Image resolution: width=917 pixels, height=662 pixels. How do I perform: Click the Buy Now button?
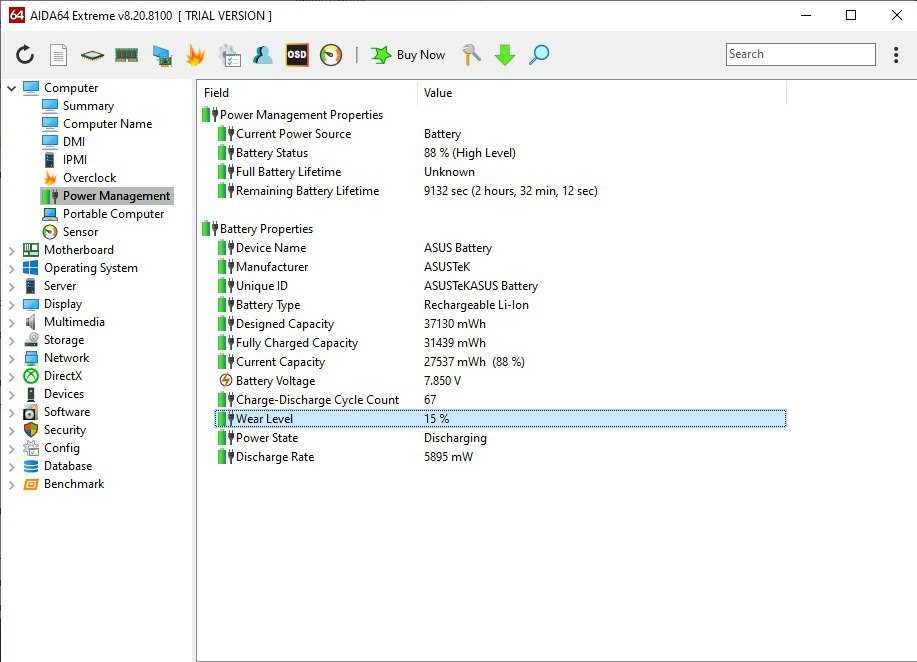(x=408, y=55)
